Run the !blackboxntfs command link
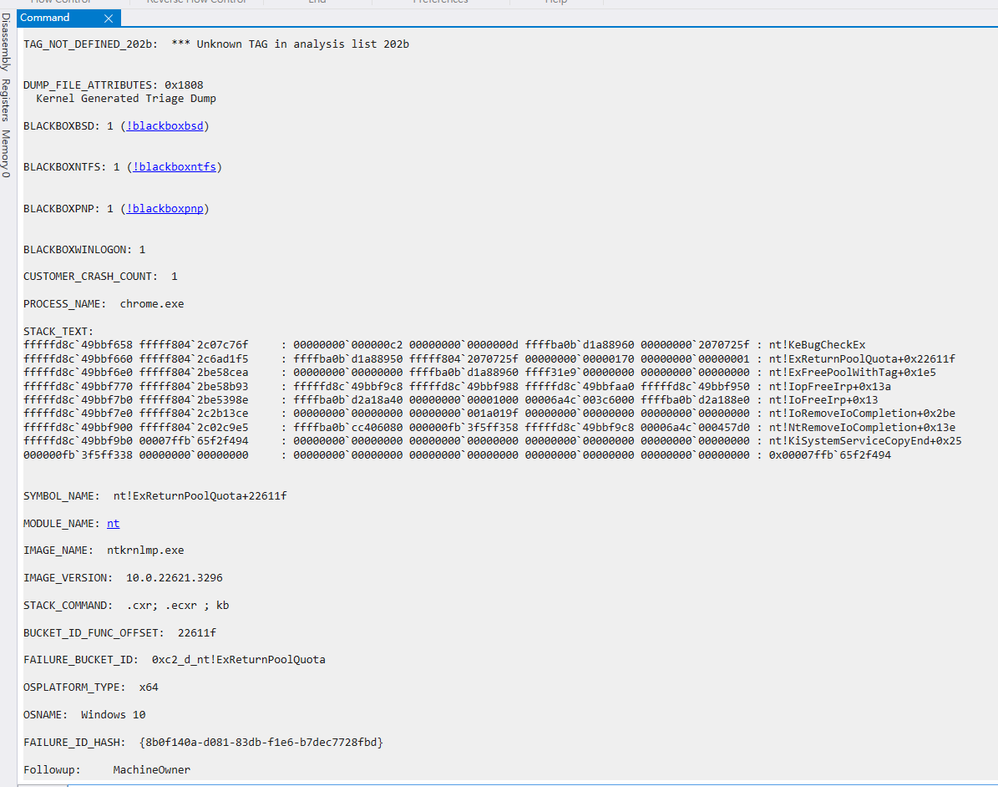Image resolution: width=998 pixels, height=787 pixels. 174,167
